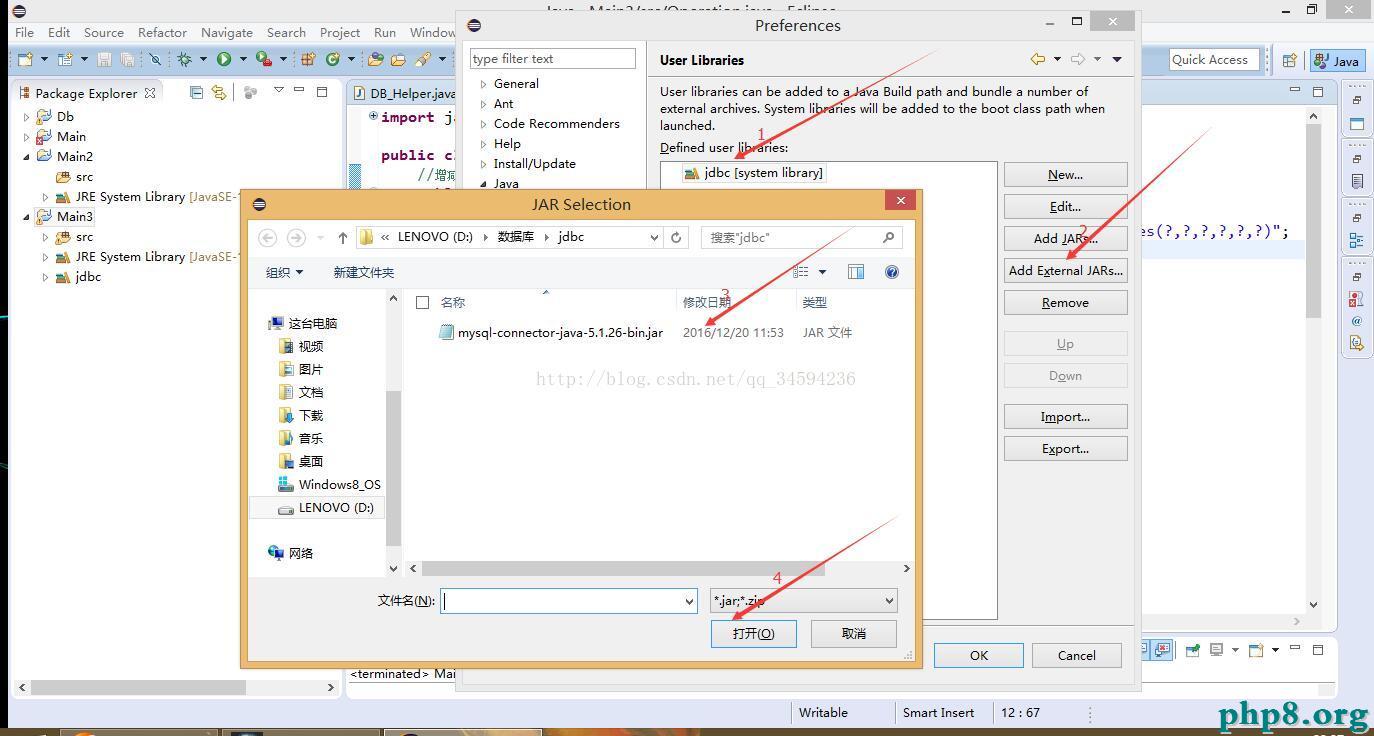Viewport: 1374px width, 736px height.
Task: Open the Refactor menu
Action: coord(162,32)
